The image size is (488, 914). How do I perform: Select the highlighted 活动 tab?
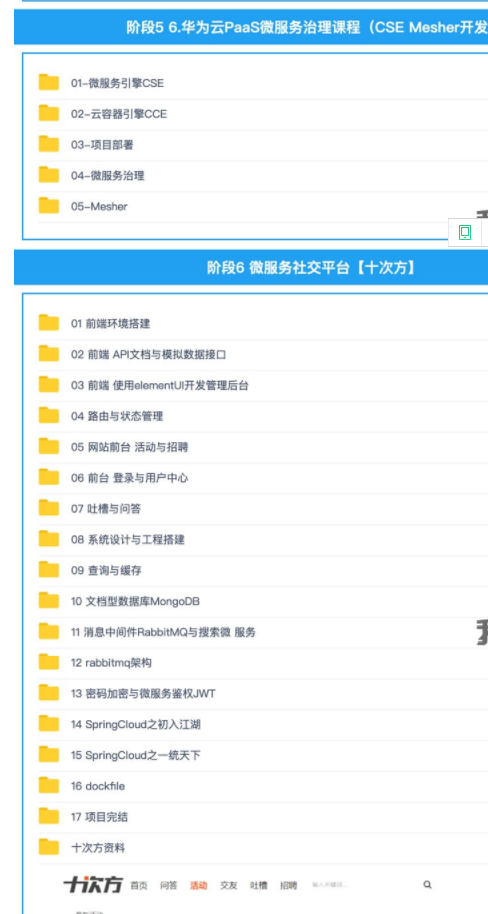[x=198, y=885]
